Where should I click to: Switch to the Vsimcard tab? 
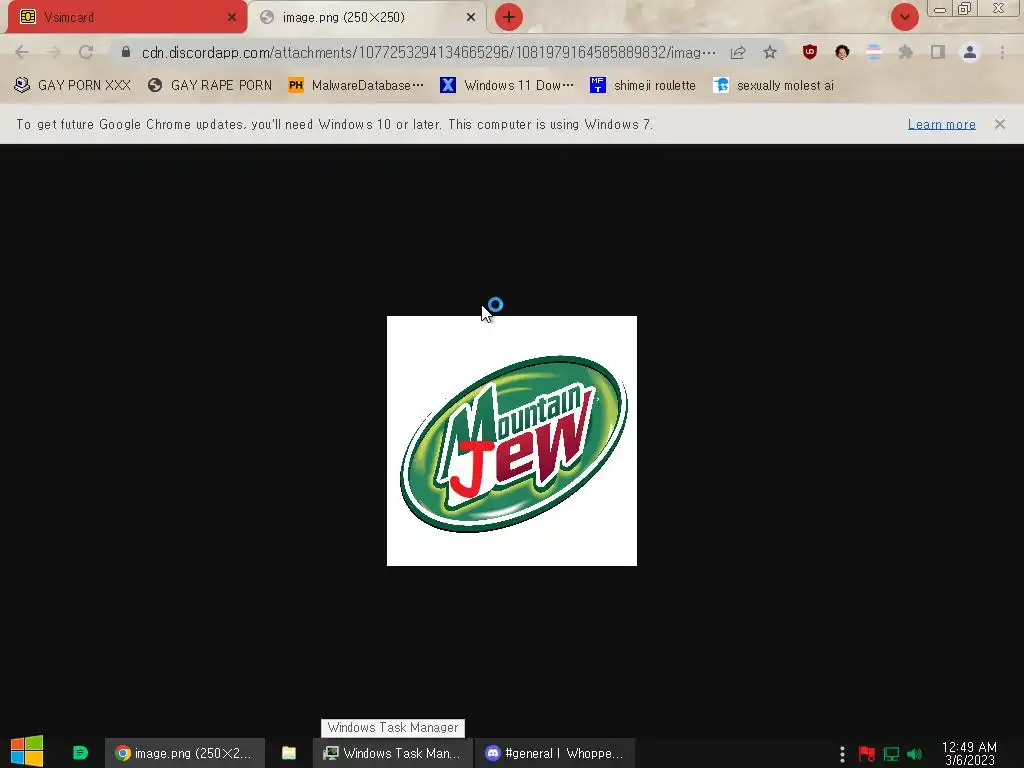127,17
